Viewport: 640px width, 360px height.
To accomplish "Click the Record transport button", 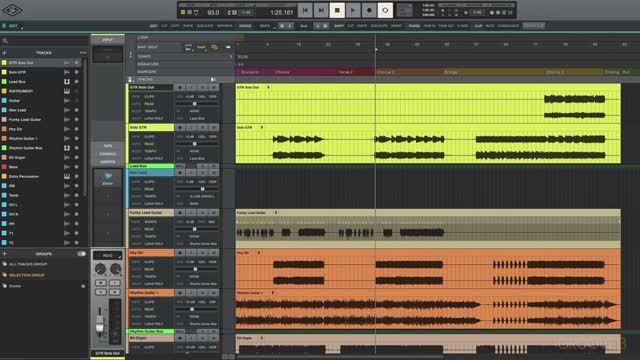I will (x=369, y=10).
